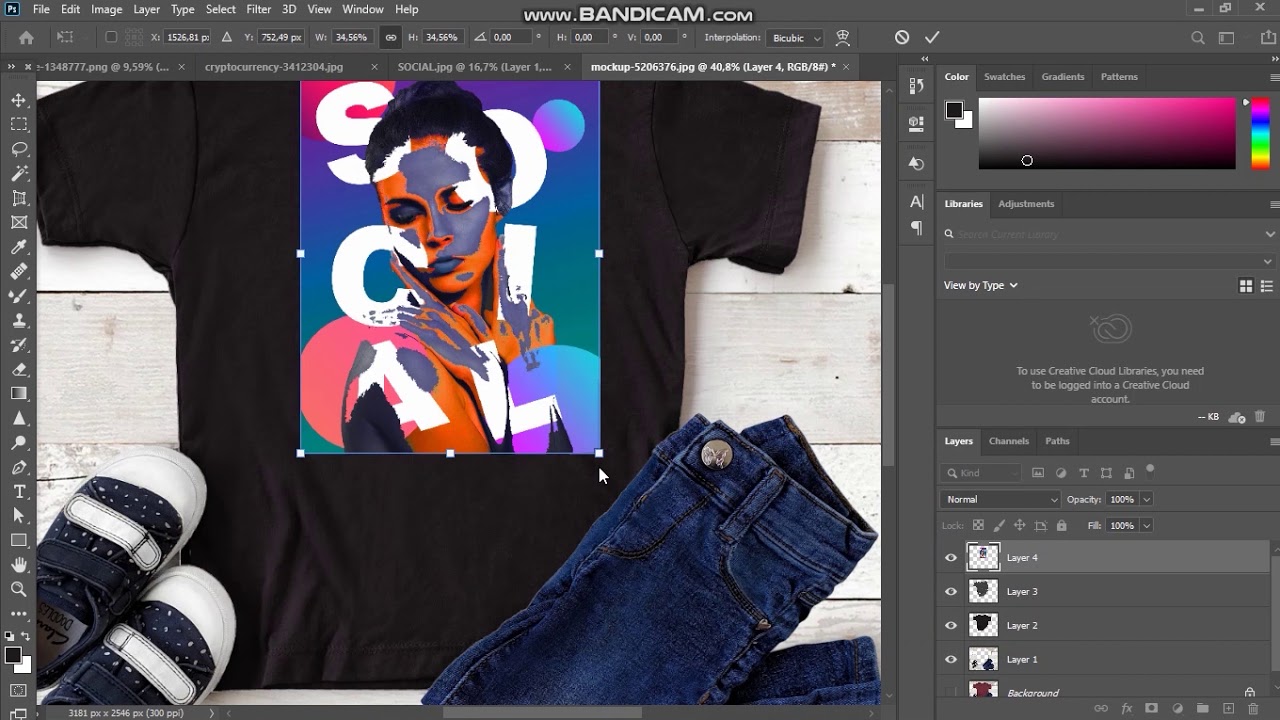Screen dimensions: 1280x720
Task: Open the layer fx styles button
Action: [1126, 709]
